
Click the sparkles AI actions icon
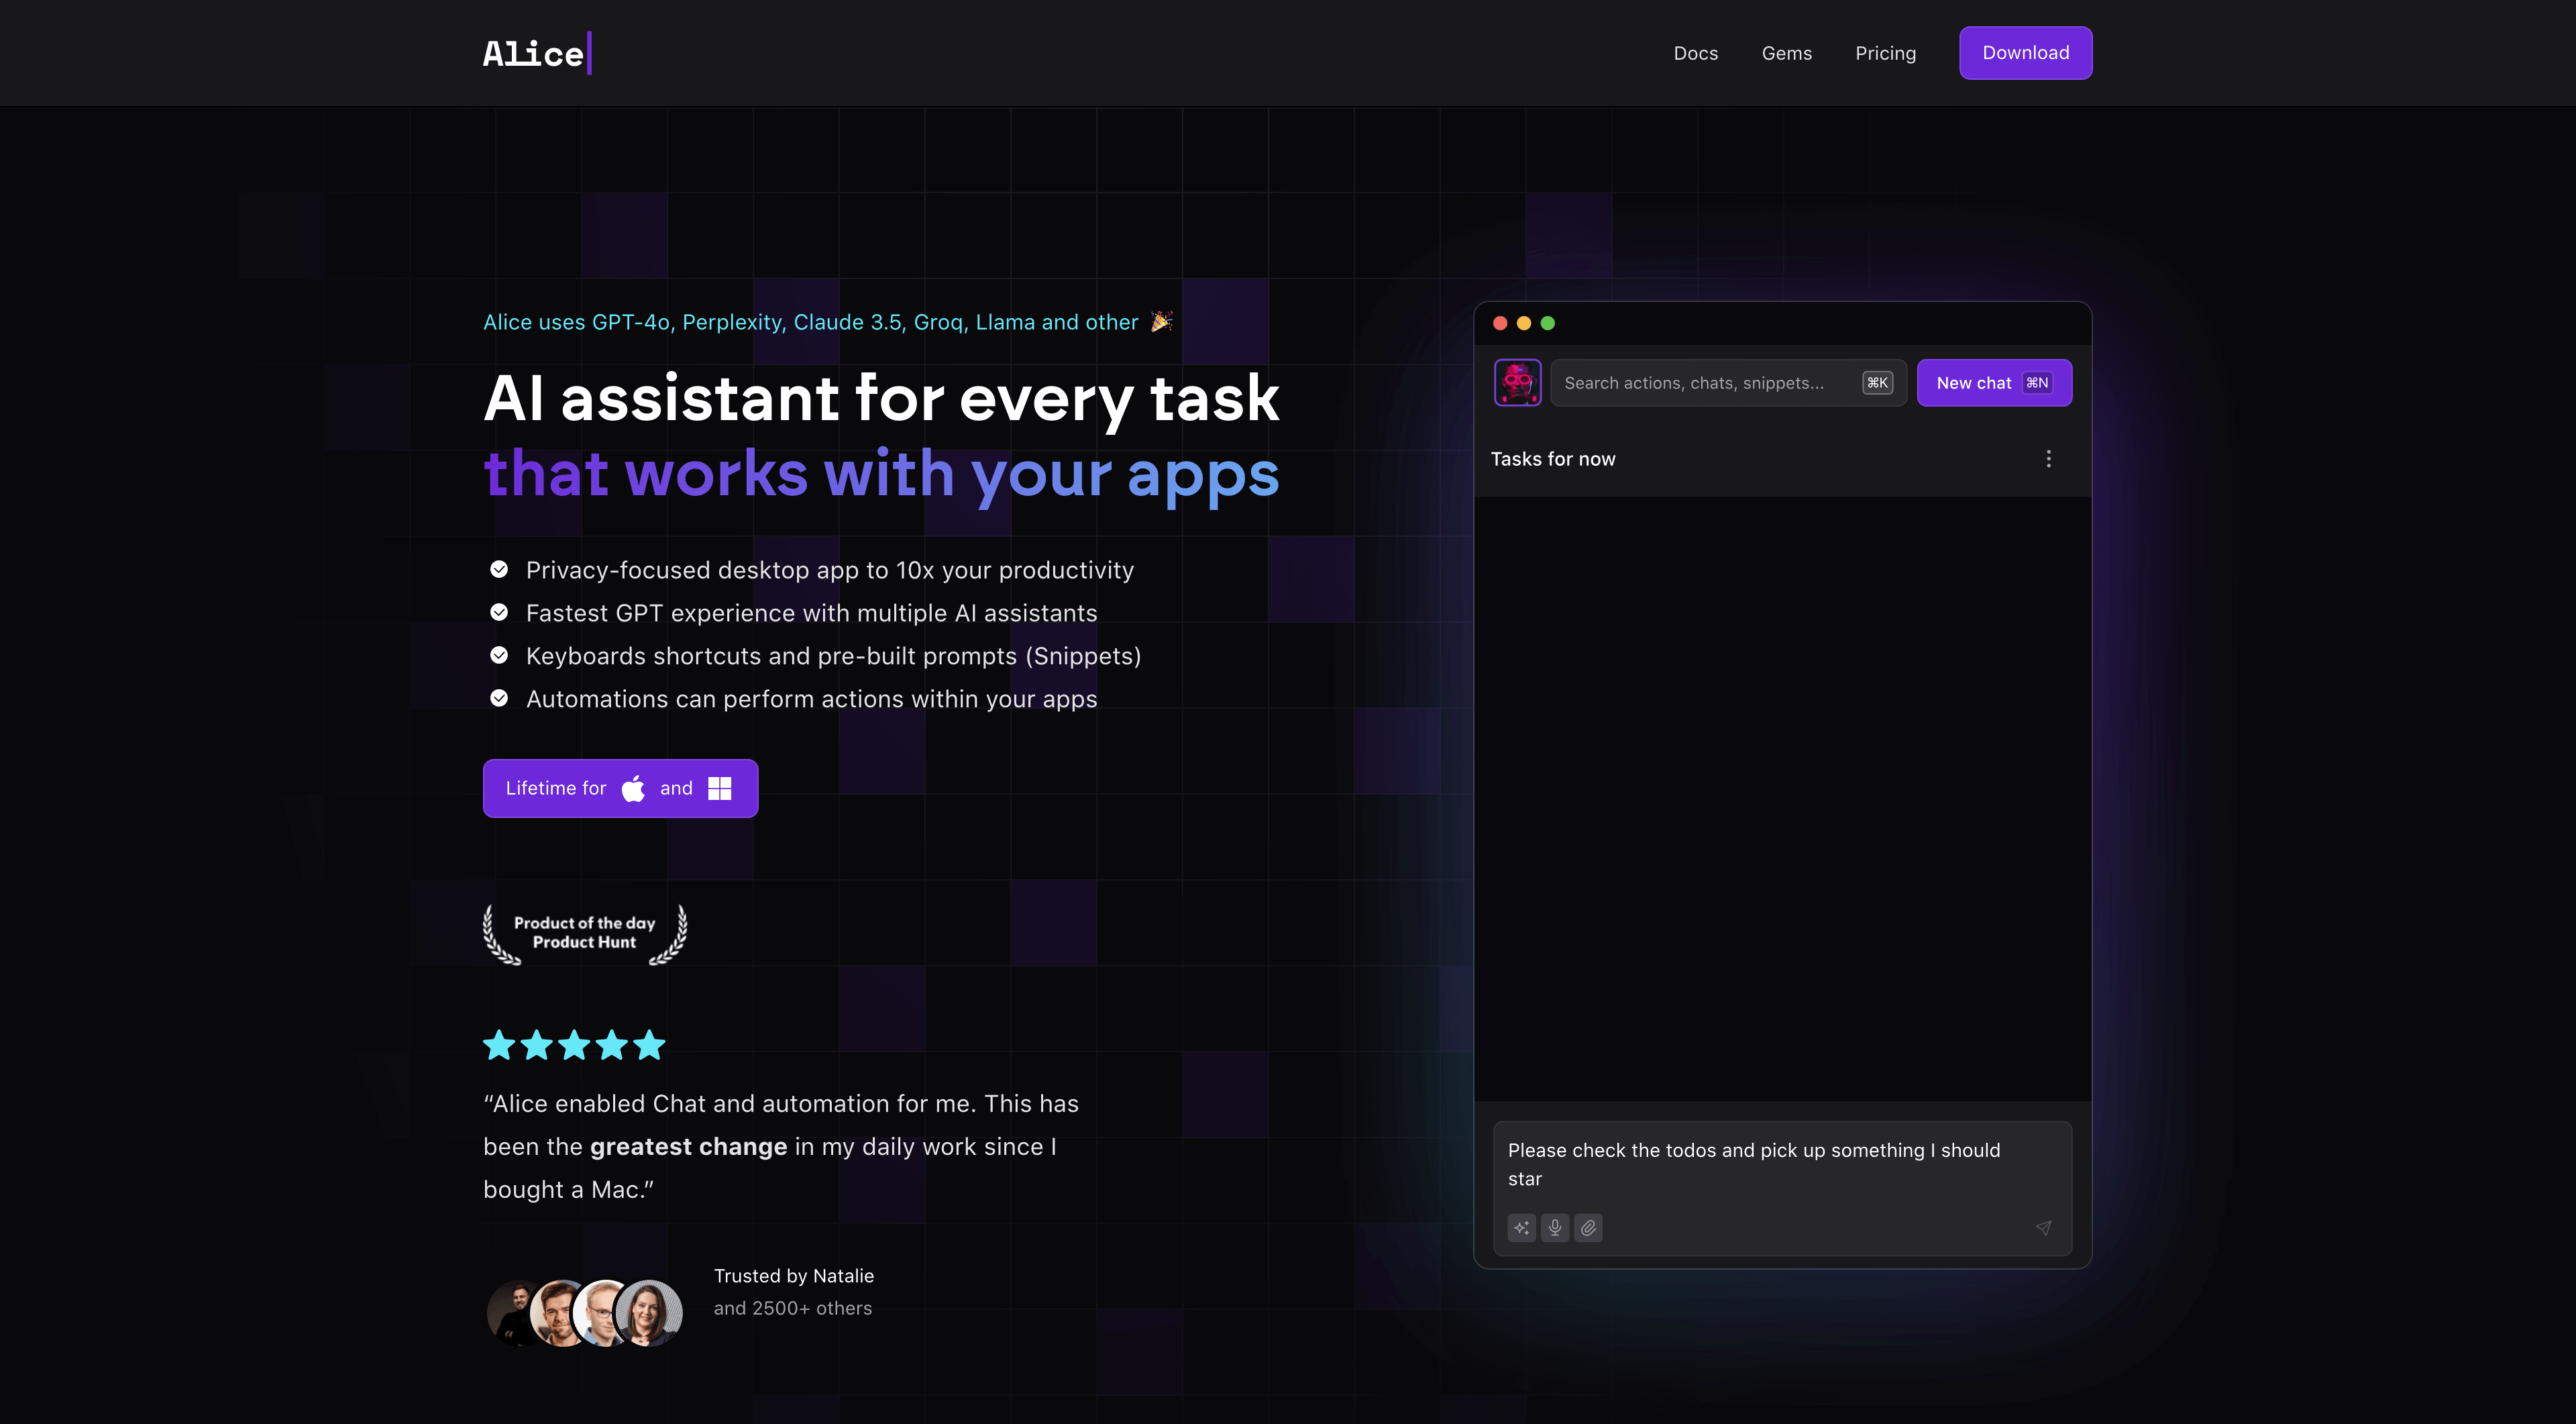[1521, 1228]
